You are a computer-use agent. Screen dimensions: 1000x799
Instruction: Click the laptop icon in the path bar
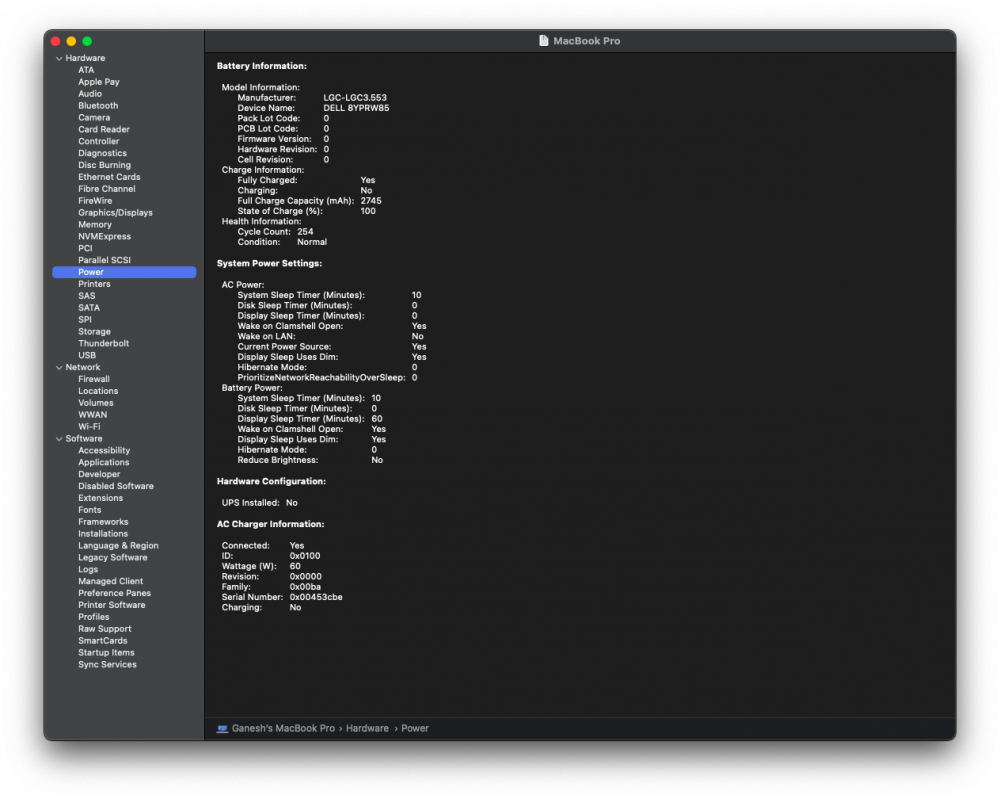click(x=222, y=729)
